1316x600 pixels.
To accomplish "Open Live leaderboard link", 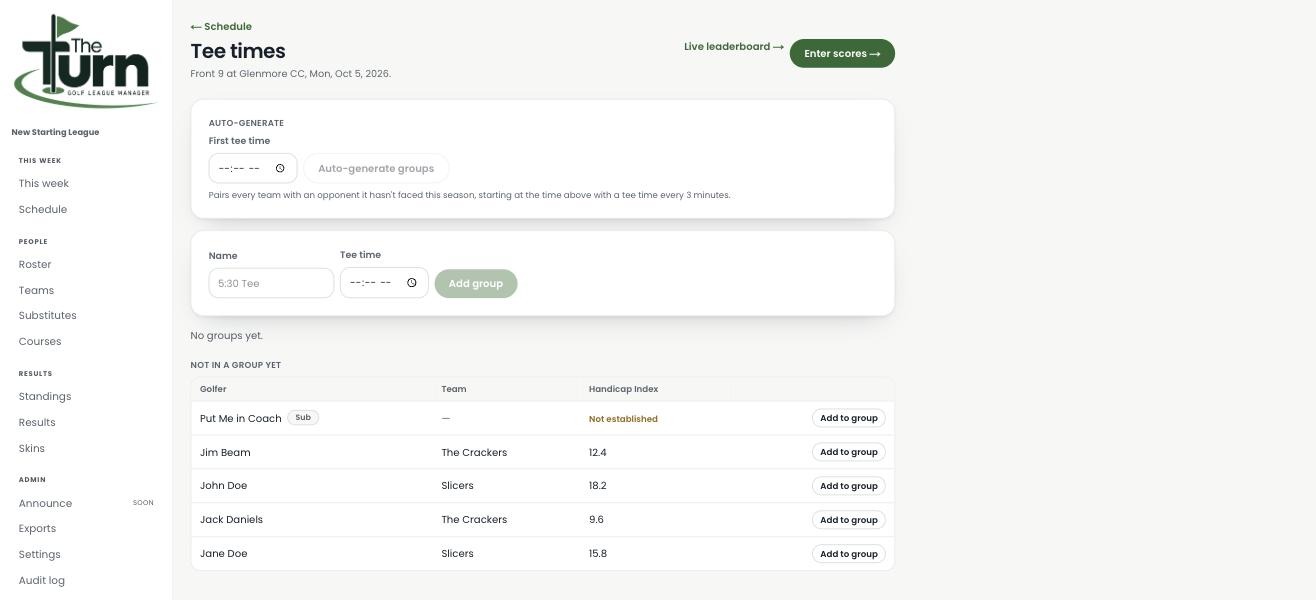I will [734, 46].
